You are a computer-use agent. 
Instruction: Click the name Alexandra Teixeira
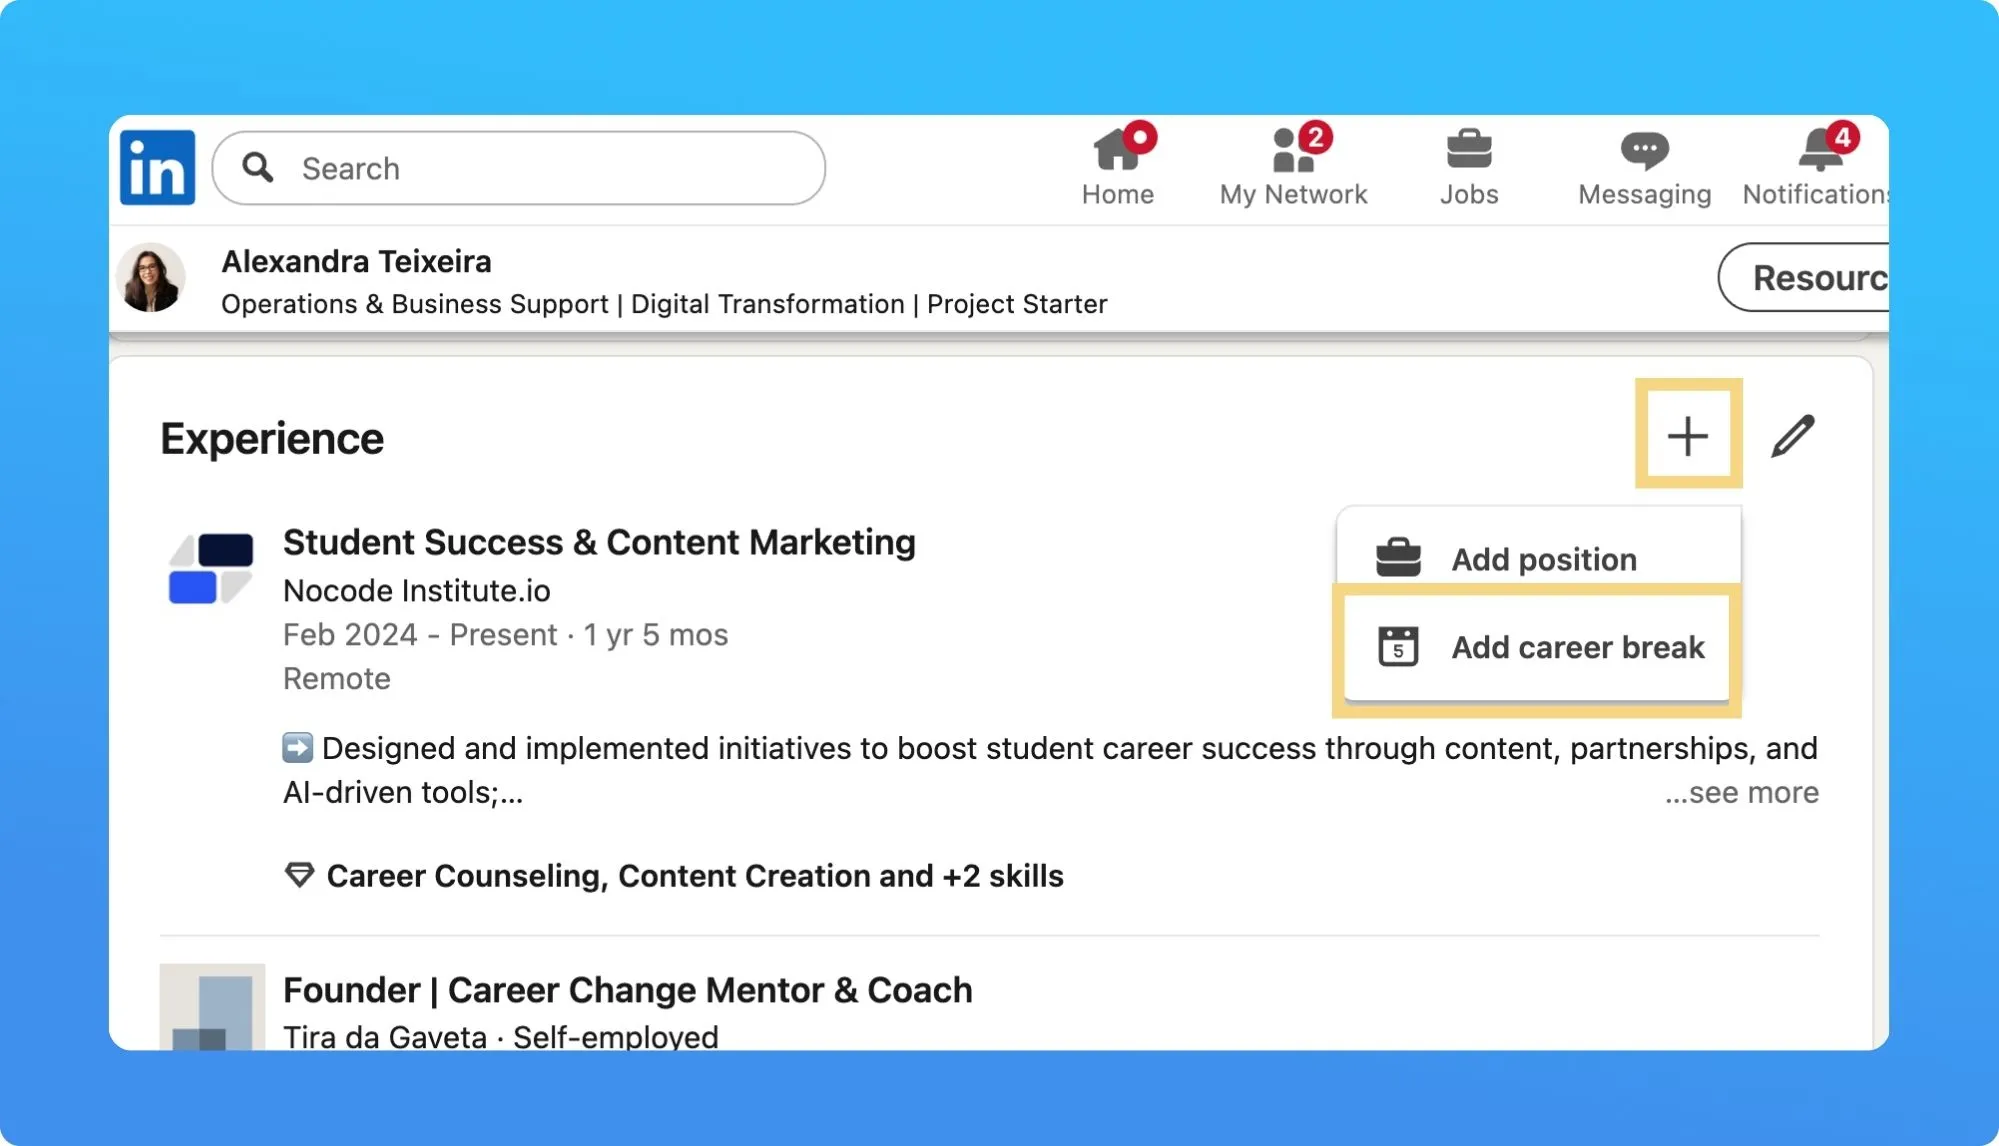point(356,261)
